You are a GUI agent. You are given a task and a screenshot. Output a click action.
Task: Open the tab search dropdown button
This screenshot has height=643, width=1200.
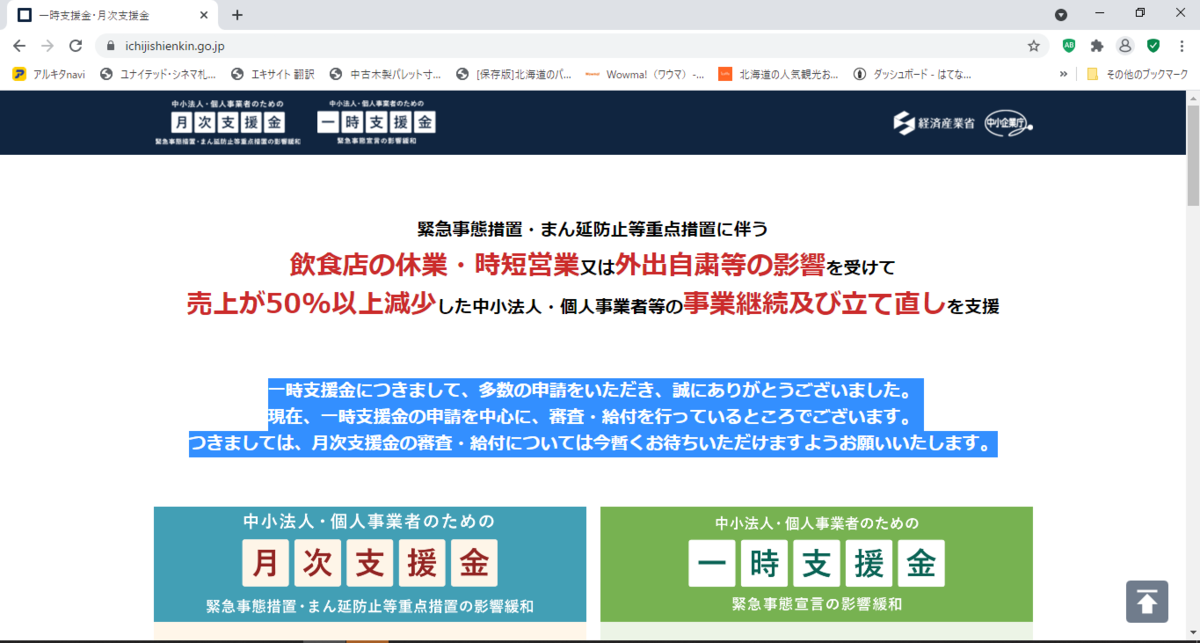pos(1061,15)
